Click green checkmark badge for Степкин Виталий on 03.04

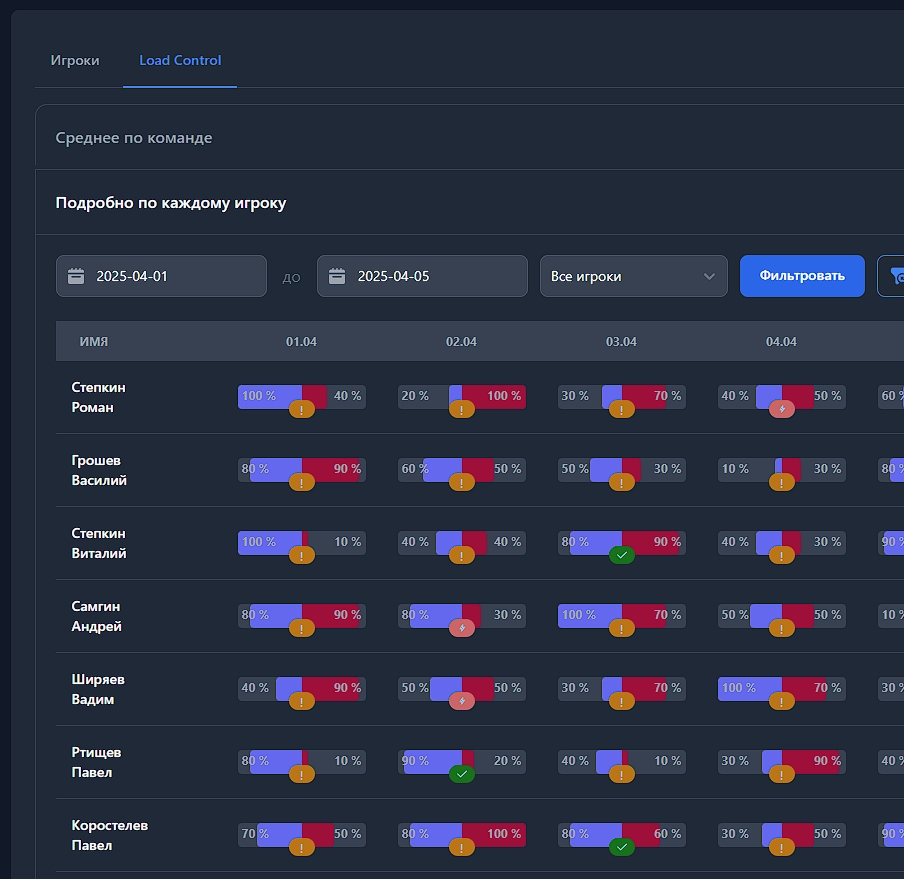pyautogui.click(x=622, y=556)
